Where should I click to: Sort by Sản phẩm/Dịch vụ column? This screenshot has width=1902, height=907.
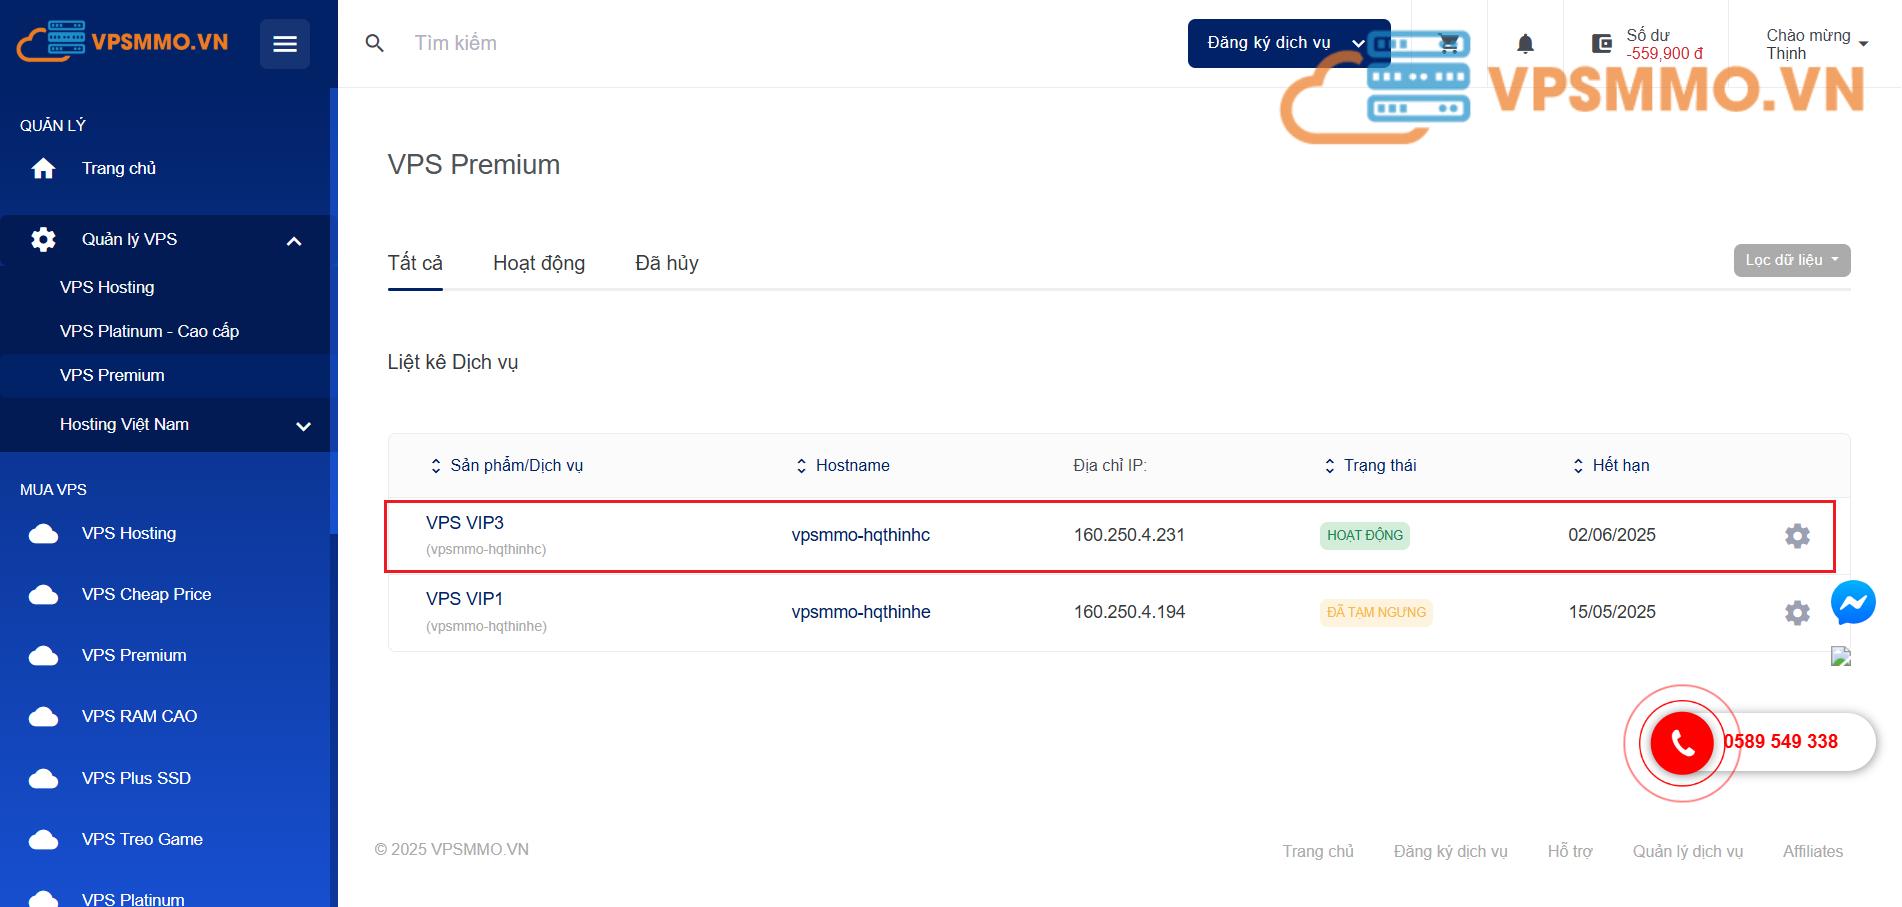pyautogui.click(x=506, y=466)
